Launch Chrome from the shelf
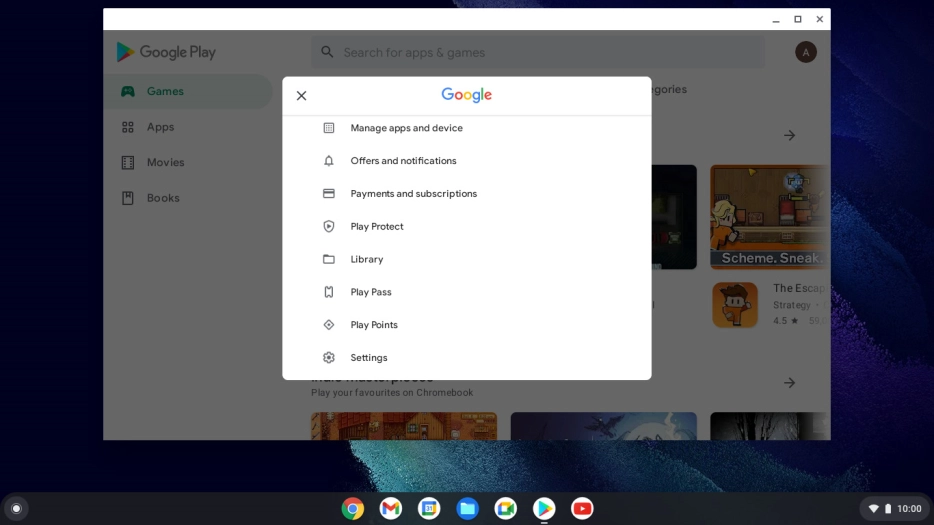Viewport: 934px width, 525px height. 353,509
